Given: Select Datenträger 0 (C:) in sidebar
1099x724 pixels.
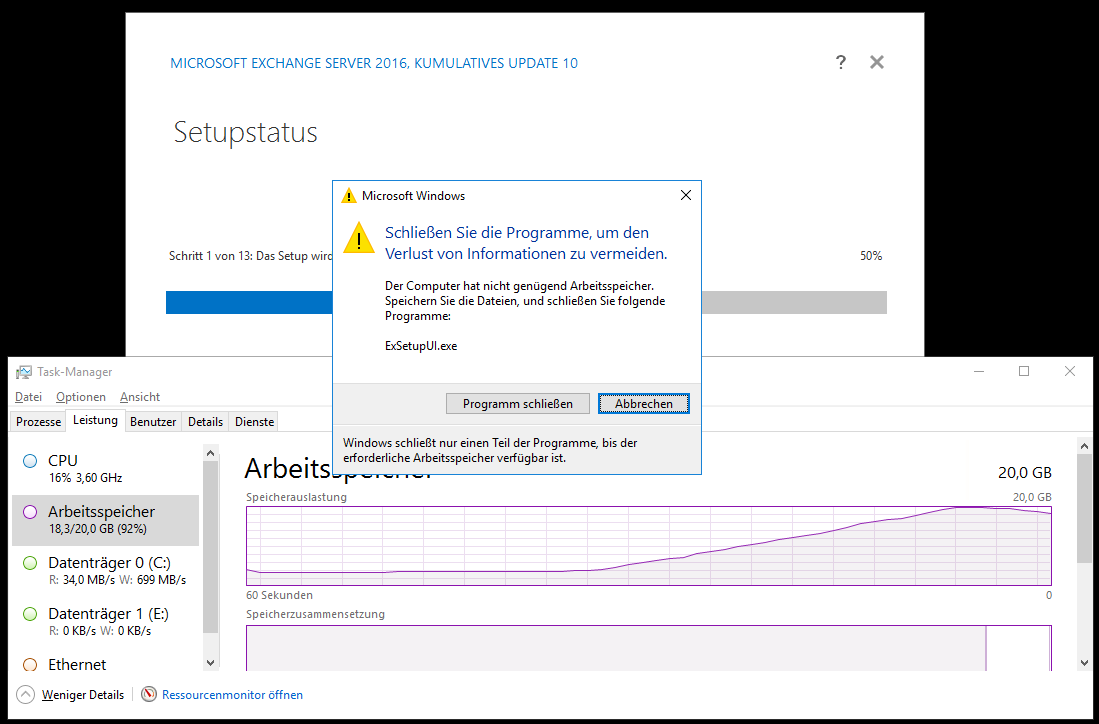Looking at the screenshot, I should (106, 571).
